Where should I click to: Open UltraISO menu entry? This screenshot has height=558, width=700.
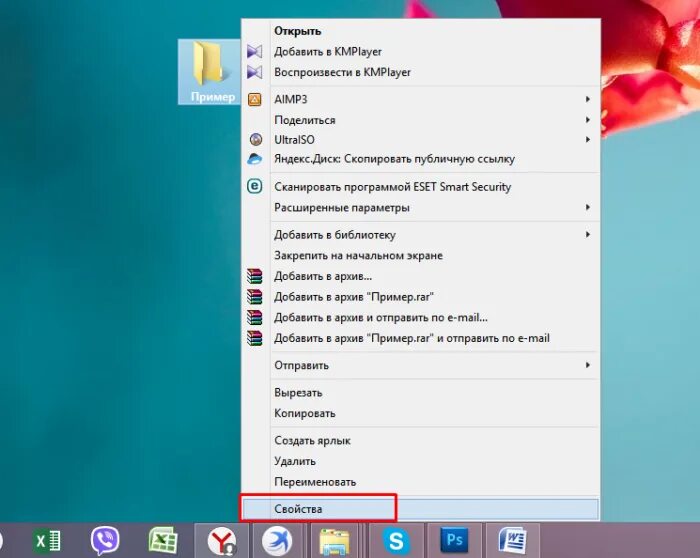pos(421,139)
